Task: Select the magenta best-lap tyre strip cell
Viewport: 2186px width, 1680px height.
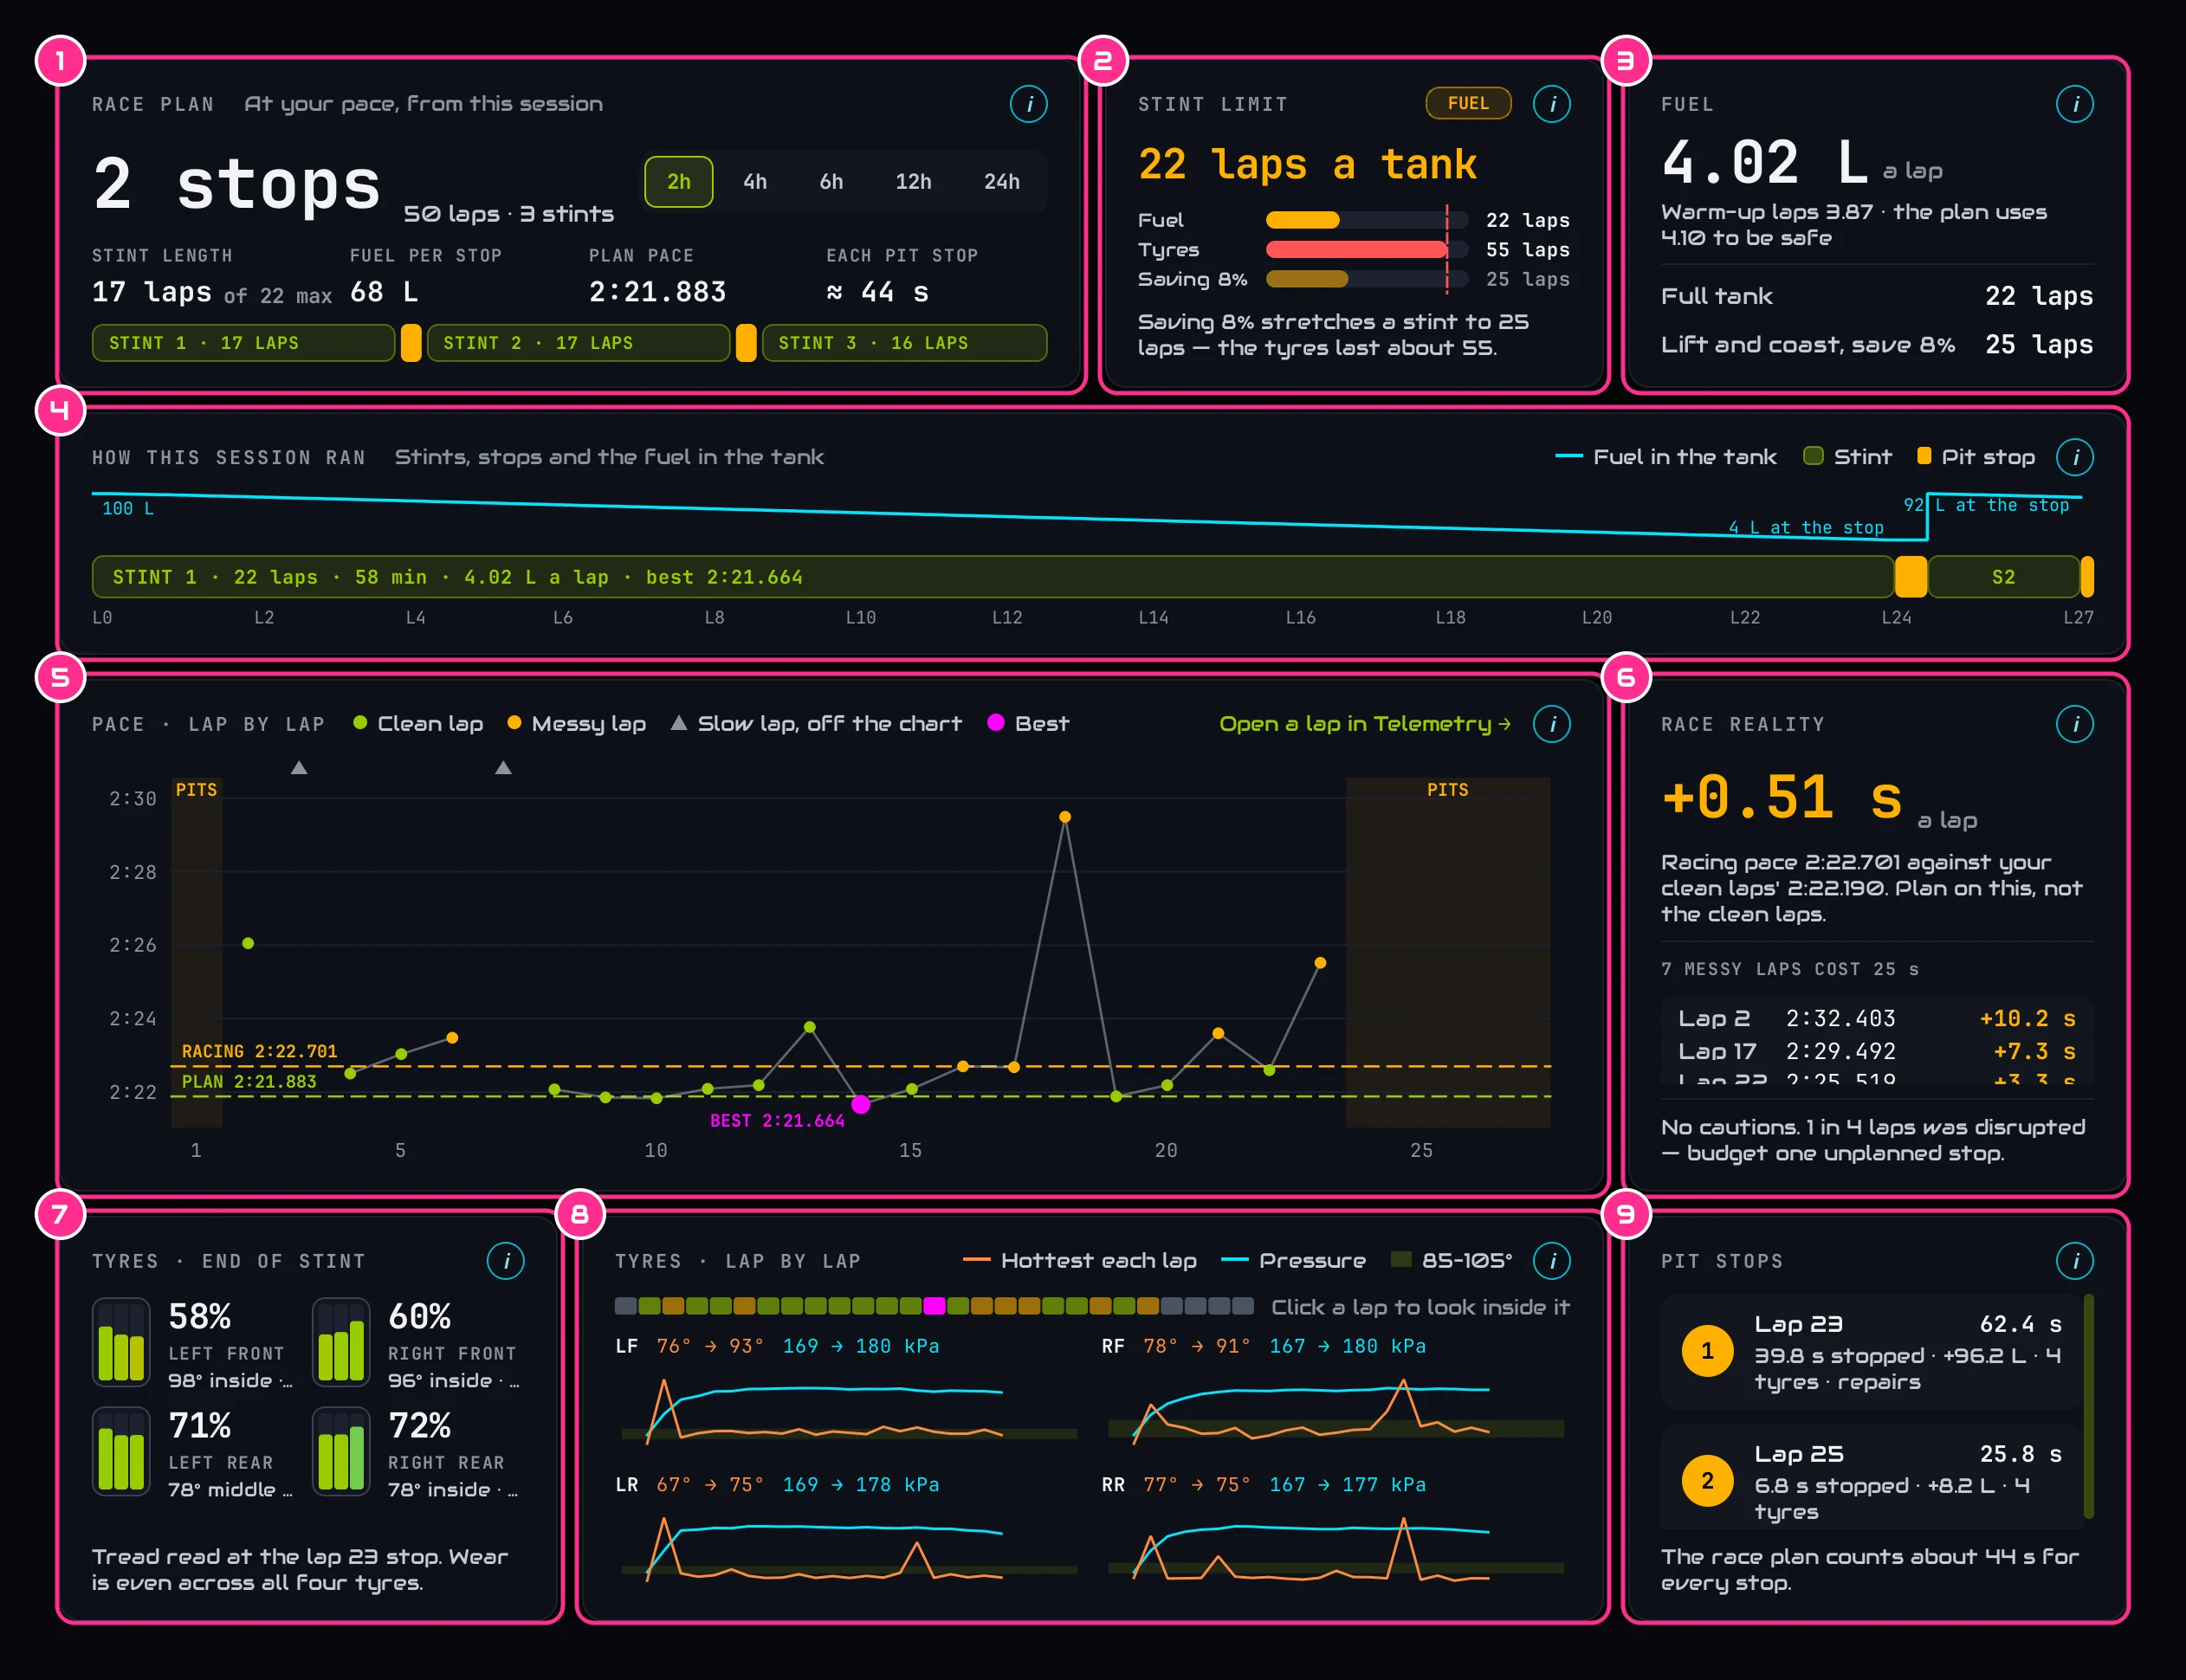Action: pos(933,1306)
